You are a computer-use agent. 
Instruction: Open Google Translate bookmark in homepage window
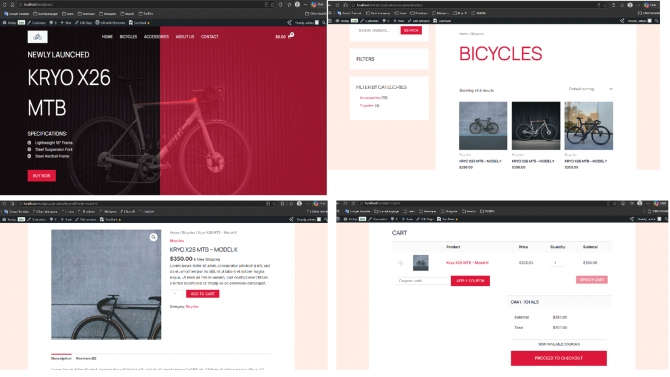click(x=17, y=14)
